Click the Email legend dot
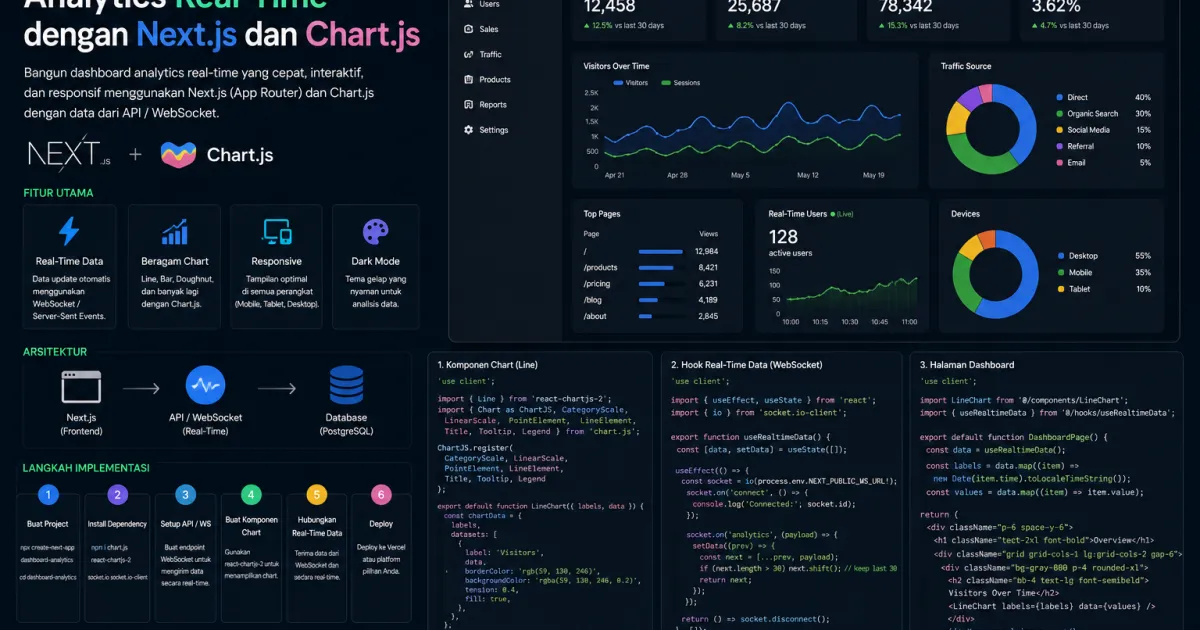 point(1059,162)
